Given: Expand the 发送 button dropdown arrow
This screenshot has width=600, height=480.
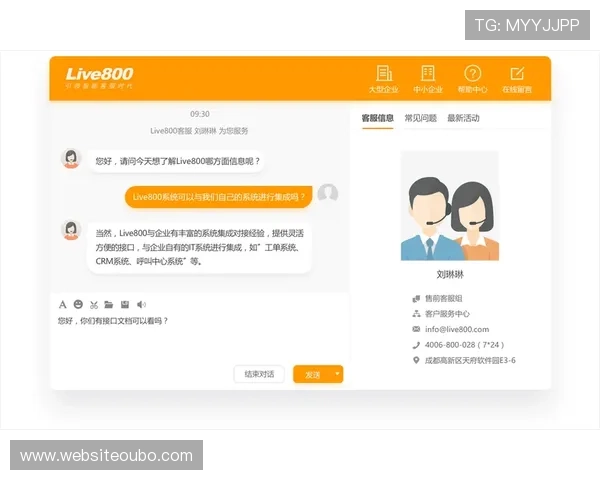Looking at the screenshot, I should [x=337, y=374].
